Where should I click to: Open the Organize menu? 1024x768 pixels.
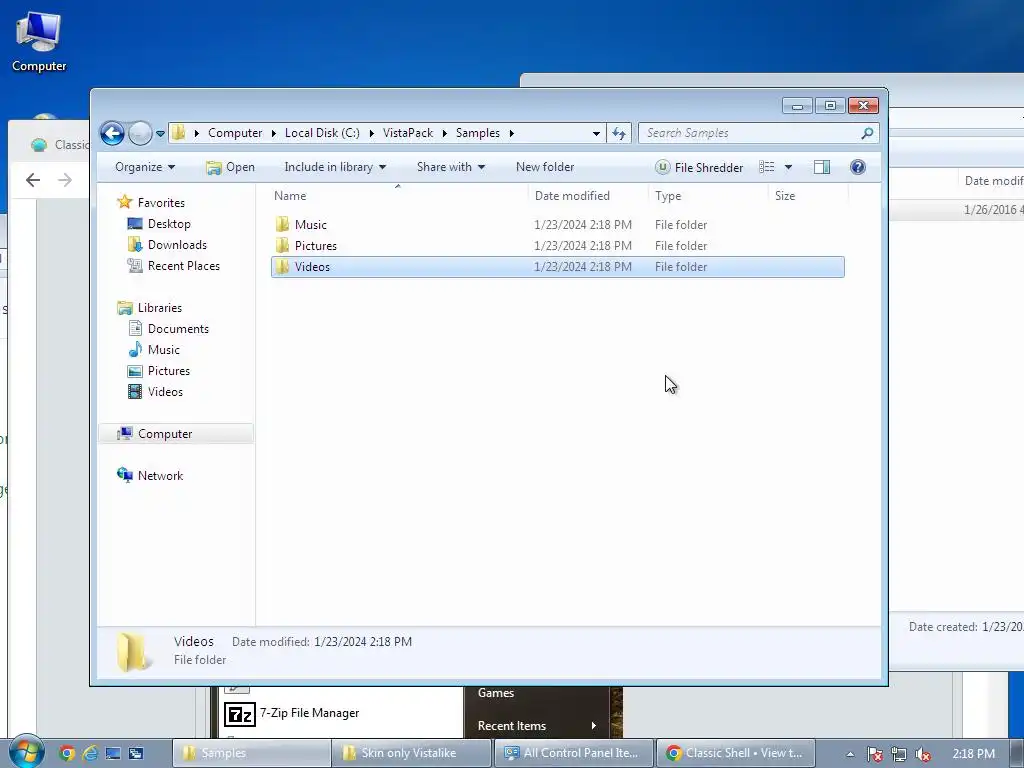click(145, 167)
